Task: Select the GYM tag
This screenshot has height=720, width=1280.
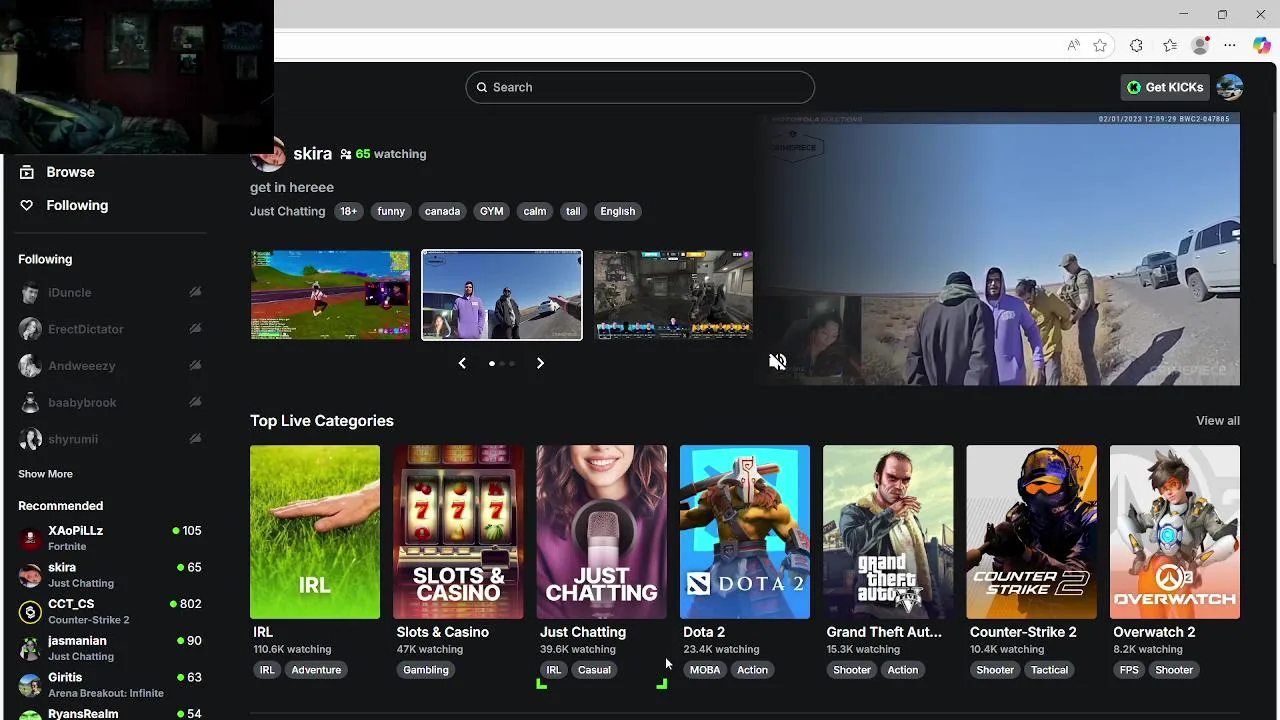Action: 491,211
